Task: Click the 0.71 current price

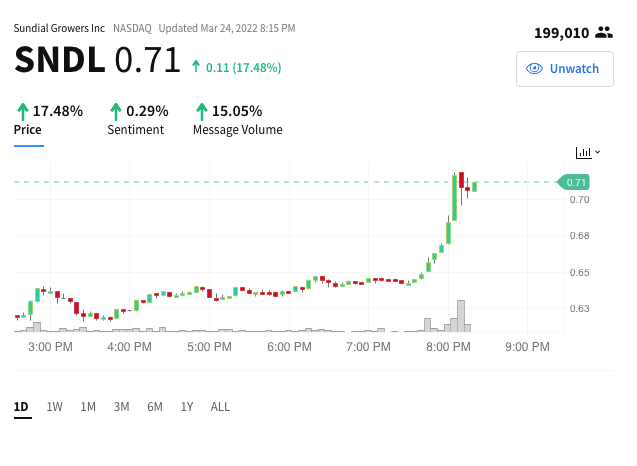Action: click(147, 60)
